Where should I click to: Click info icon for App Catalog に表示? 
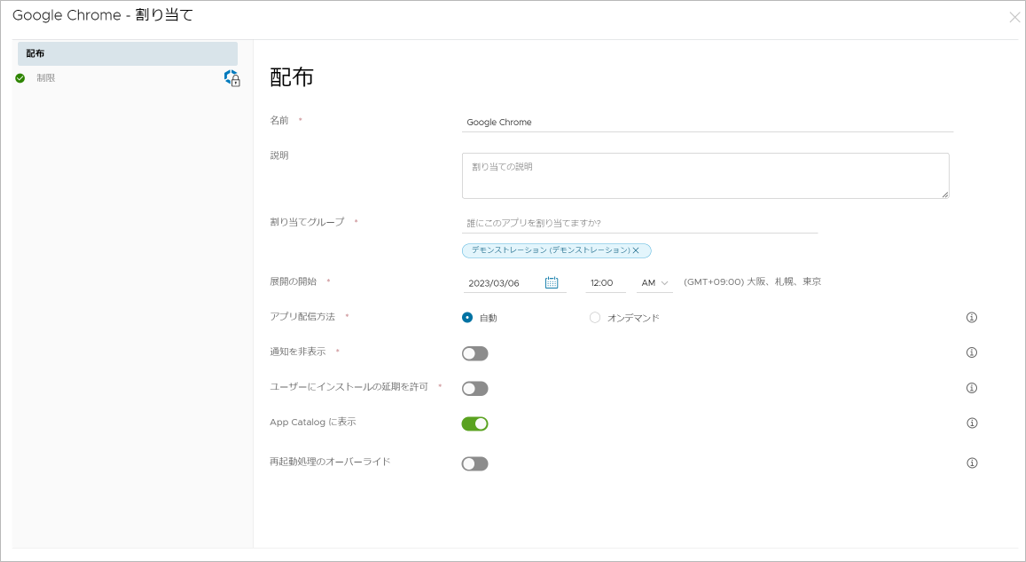coord(972,423)
